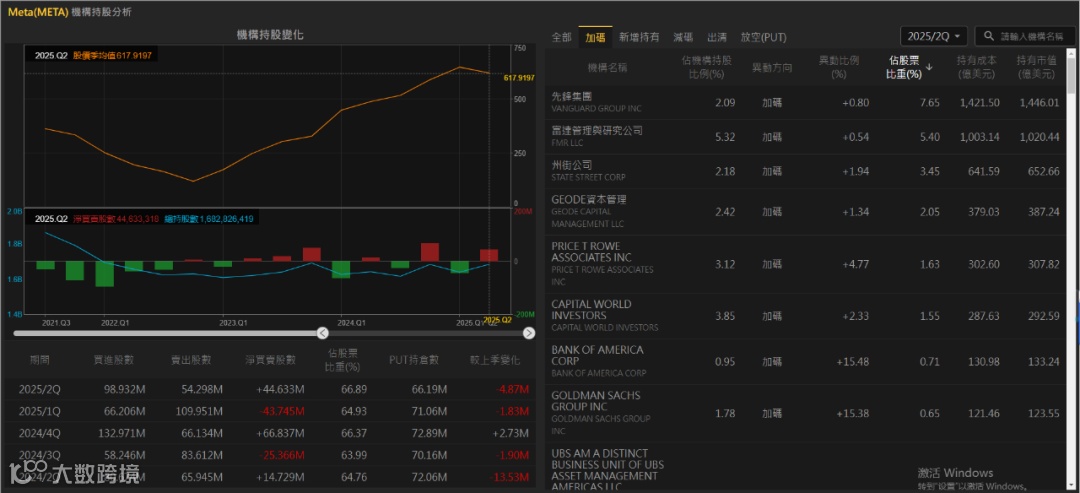The width and height of the screenshot is (1080, 493).
Task: Click the 淨買賣股數 44,633,318 legend label
Action: pos(116,219)
